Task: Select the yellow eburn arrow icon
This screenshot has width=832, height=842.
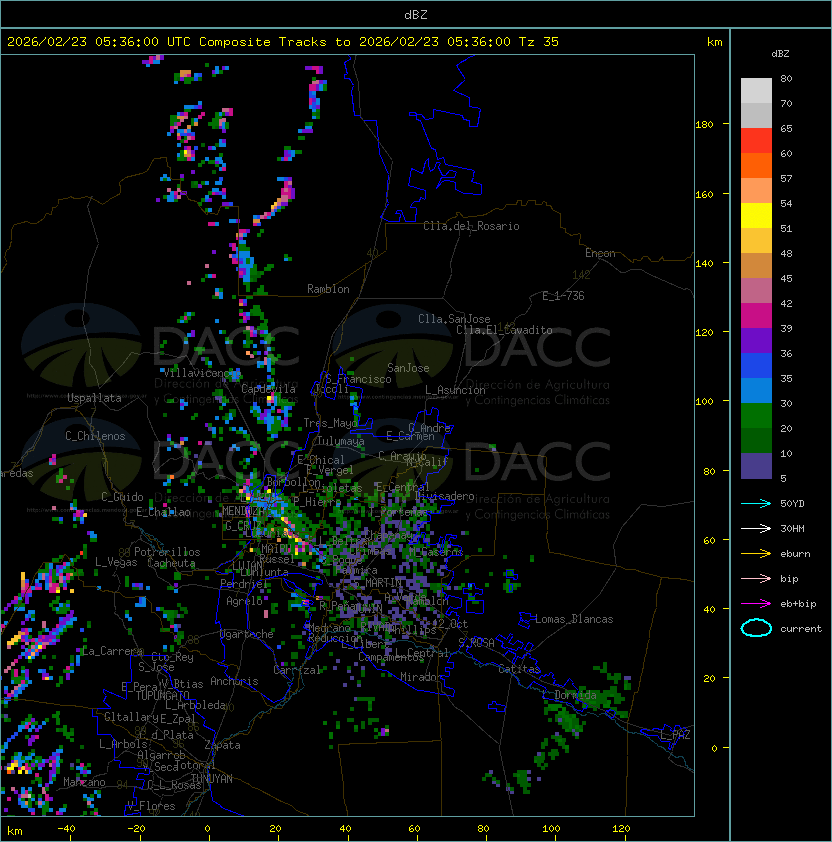Action: (756, 554)
